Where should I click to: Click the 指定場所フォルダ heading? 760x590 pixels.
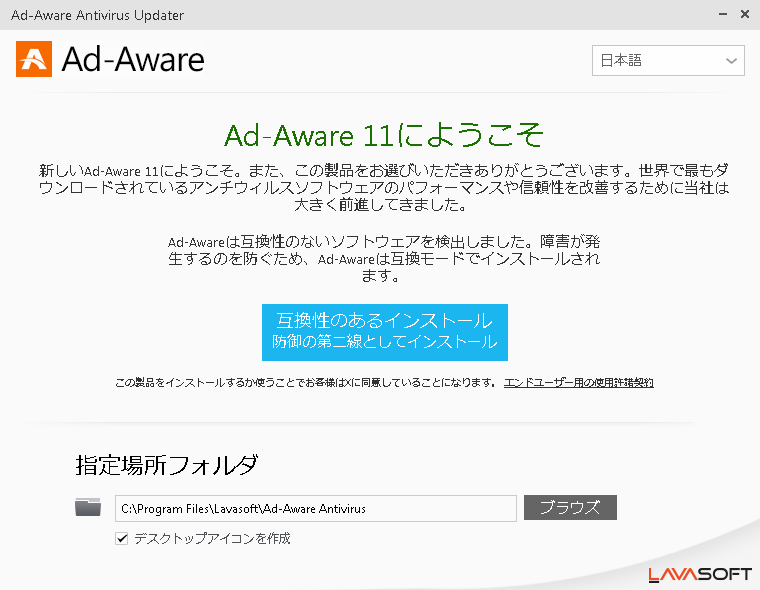(x=167, y=464)
